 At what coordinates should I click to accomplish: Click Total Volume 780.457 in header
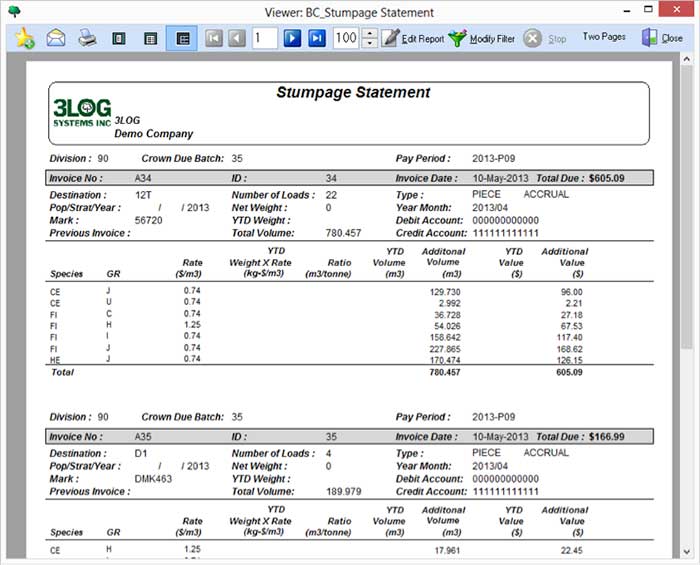pos(343,233)
